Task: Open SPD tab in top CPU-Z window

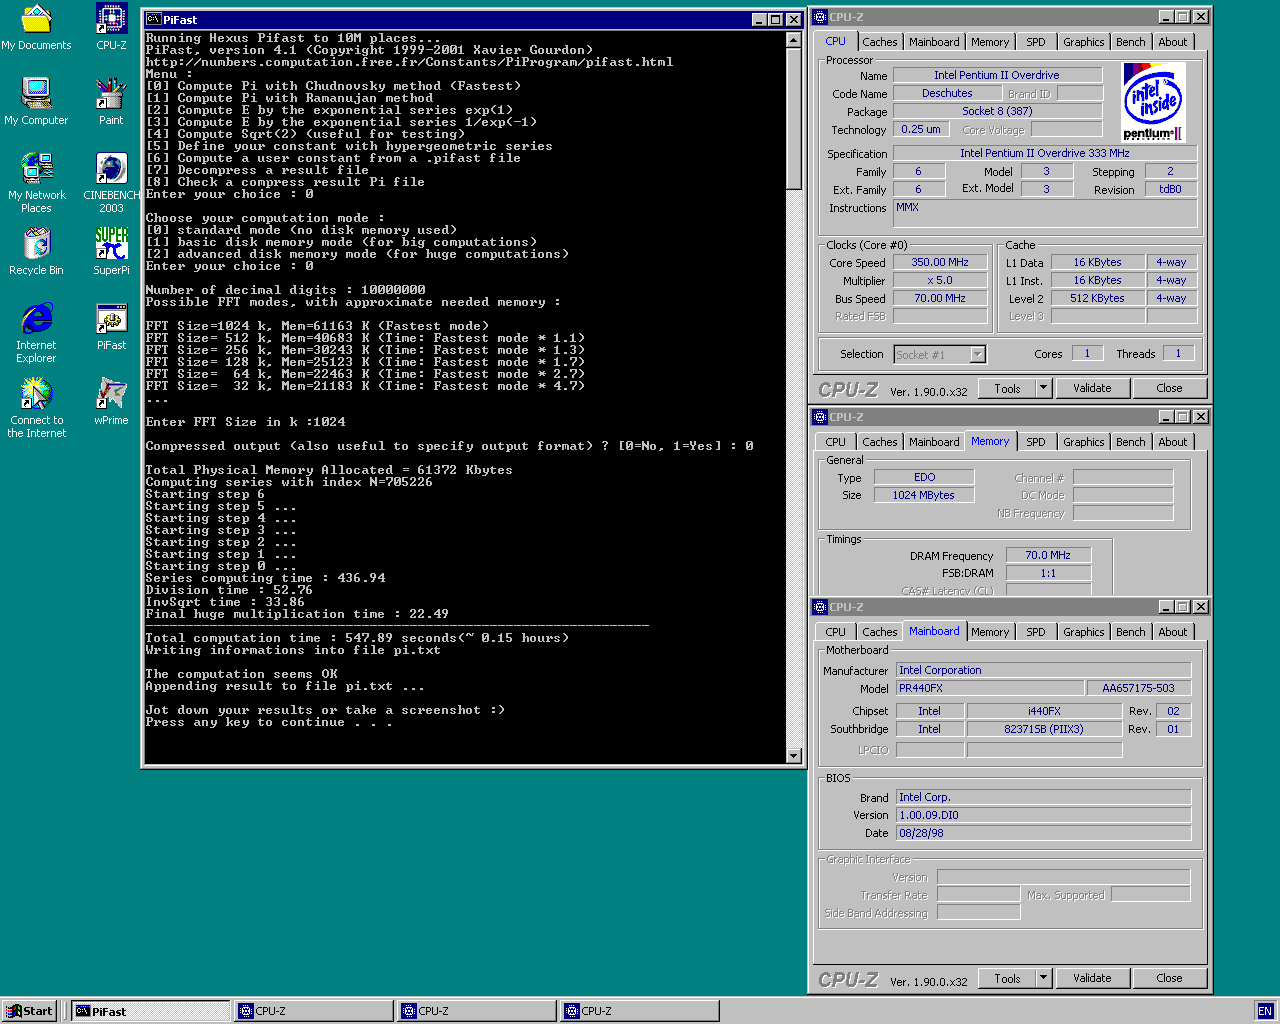Action: point(1036,42)
